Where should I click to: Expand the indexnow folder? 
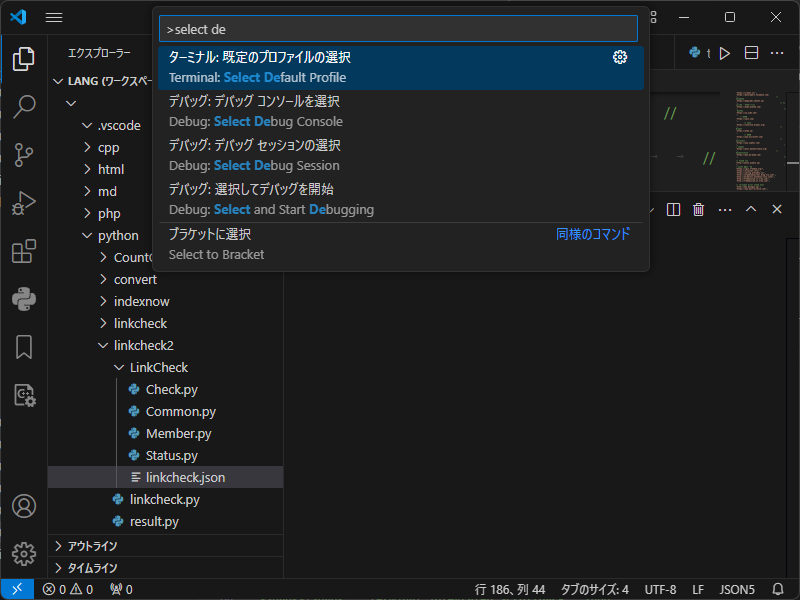(103, 302)
